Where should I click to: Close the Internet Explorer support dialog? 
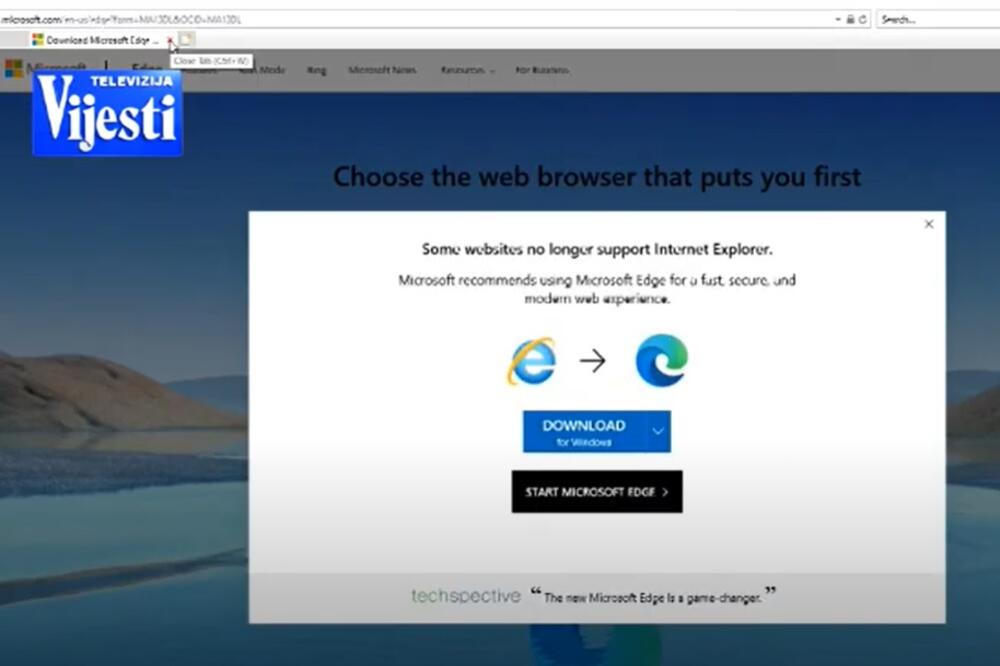pyautogui.click(x=929, y=224)
